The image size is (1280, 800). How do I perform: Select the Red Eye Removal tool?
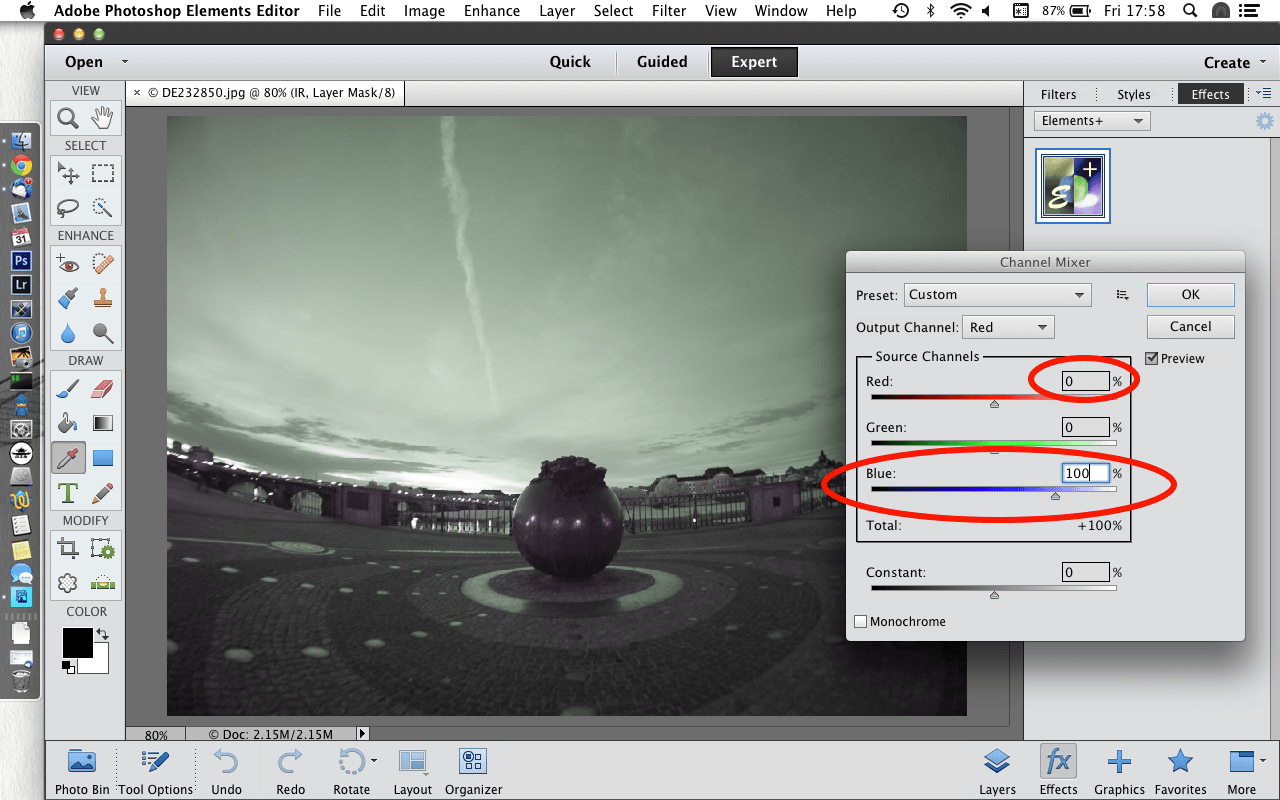[x=68, y=264]
